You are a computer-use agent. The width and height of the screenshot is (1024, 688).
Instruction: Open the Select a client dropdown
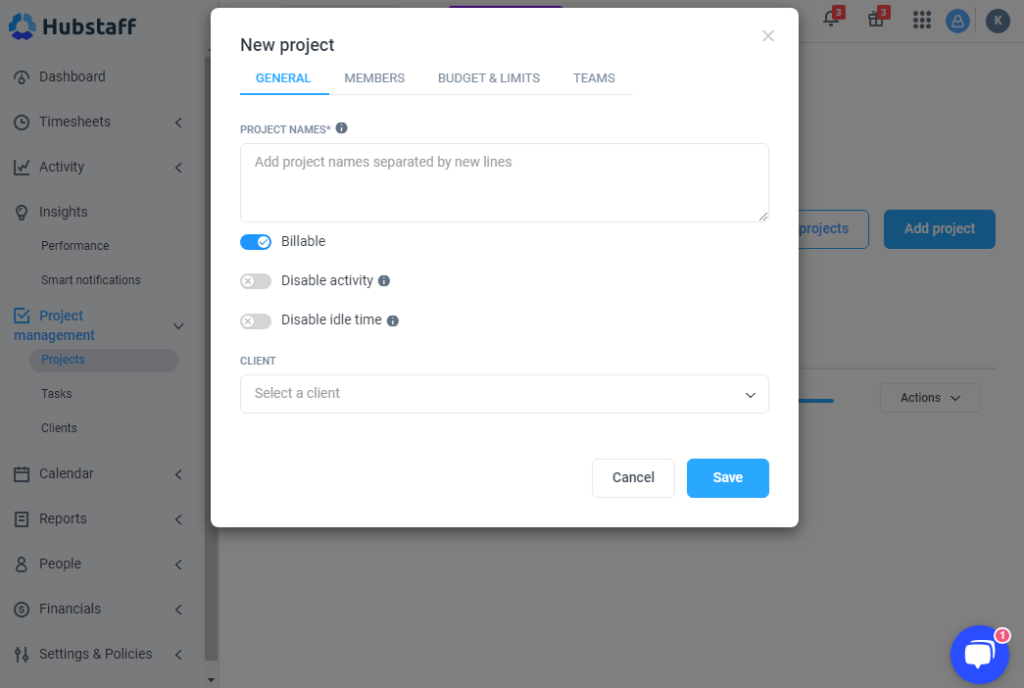(x=504, y=394)
